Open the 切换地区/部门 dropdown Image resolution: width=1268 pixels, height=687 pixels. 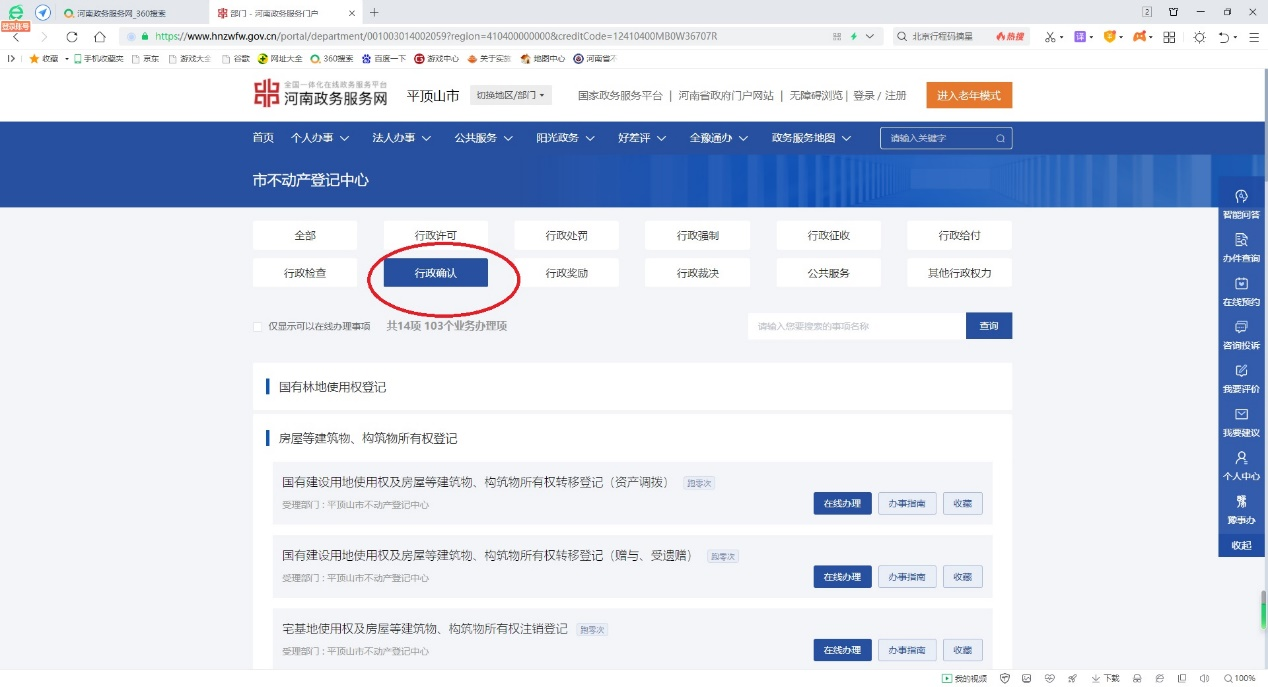tap(510, 96)
